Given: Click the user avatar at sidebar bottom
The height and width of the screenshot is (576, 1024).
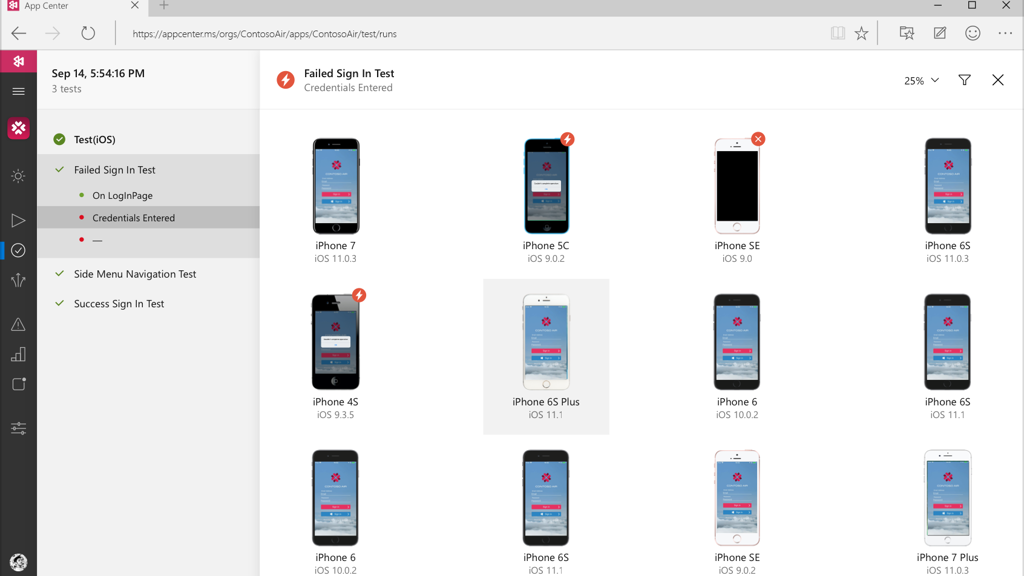Looking at the screenshot, I should pyautogui.click(x=18, y=562).
